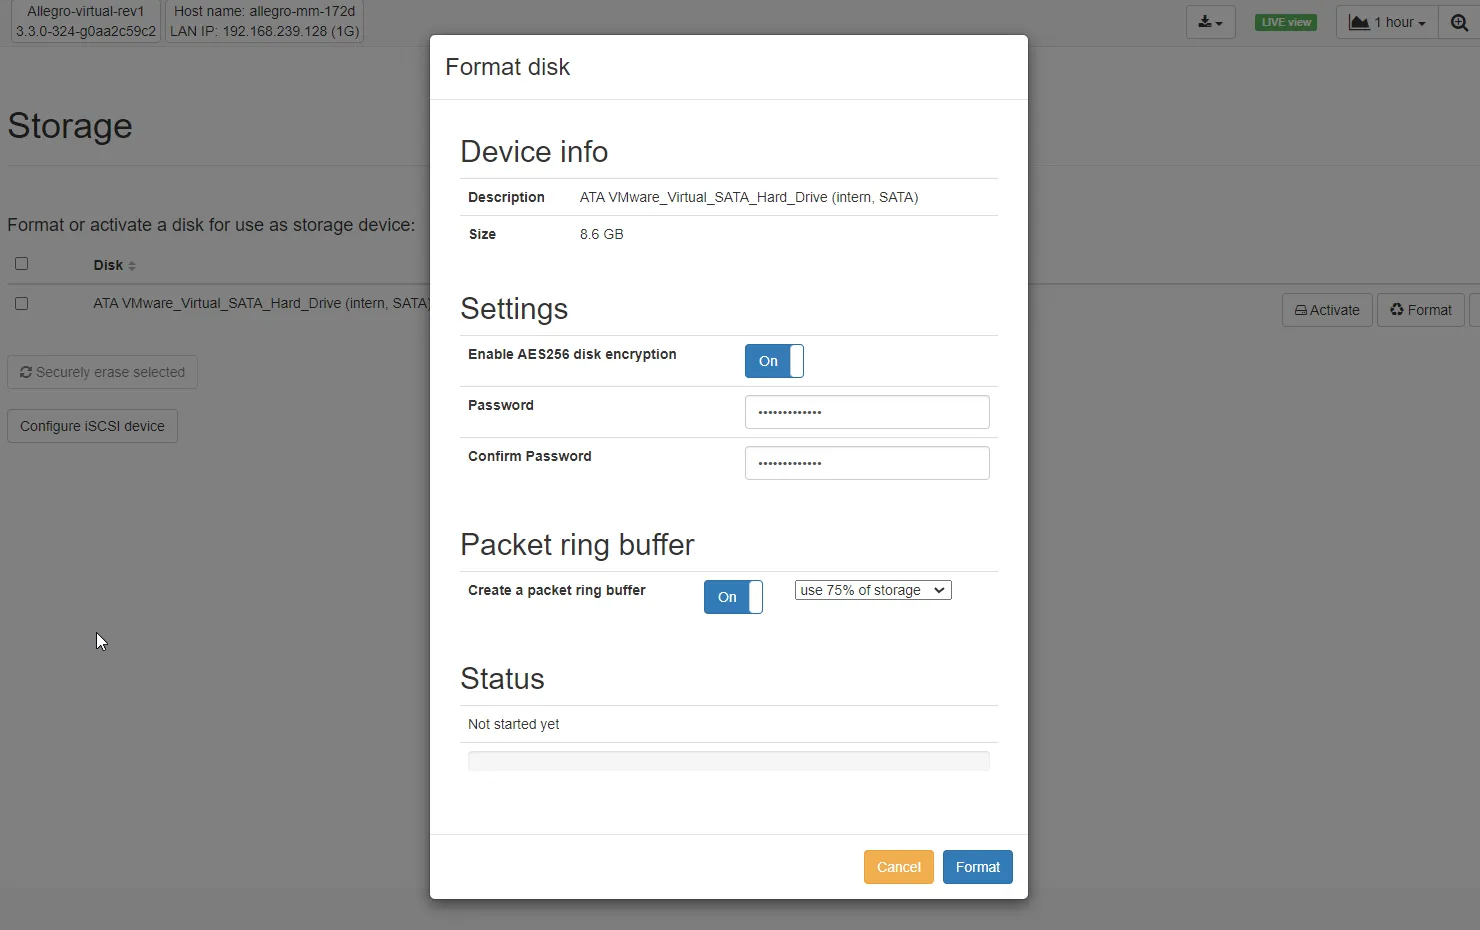1480x930 pixels.
Task: Click the format status progress bar
Action: pyautogui.click(x=728, y=761)
